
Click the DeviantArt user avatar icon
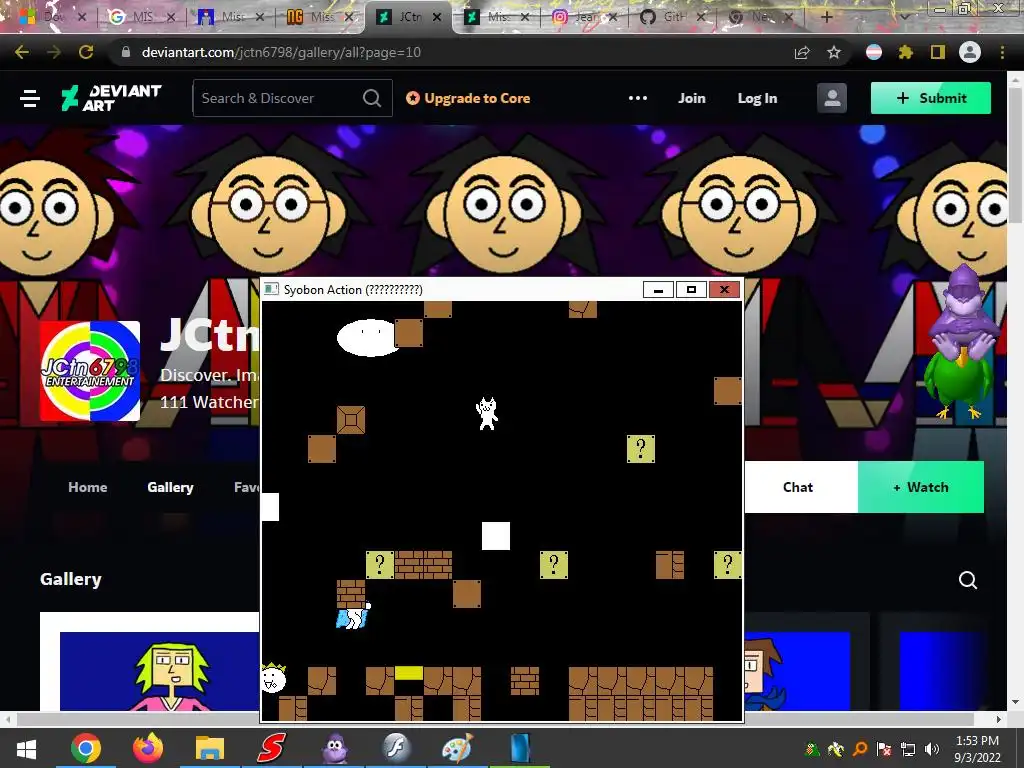click(x=831, y=98)
